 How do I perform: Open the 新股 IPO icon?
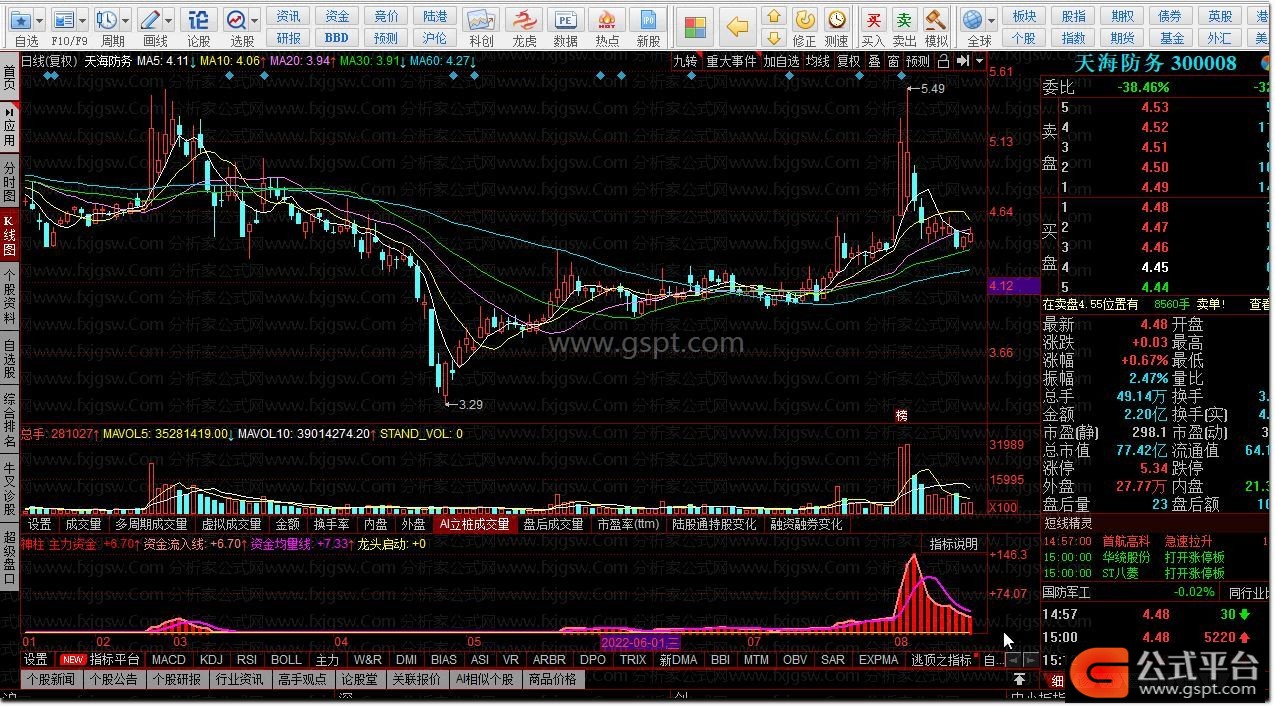(648, 21)
